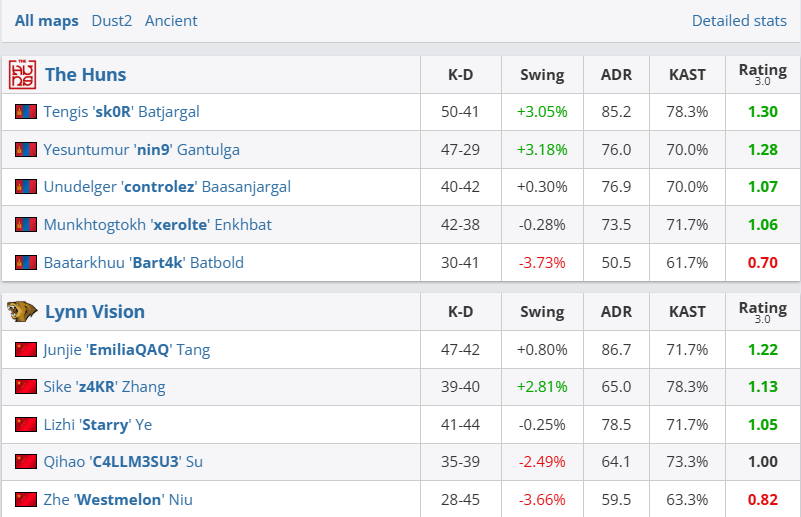Image resolution: width=801 pixels, height=517 pixels.
Task: Open Lizhi 'Starry' Ye's player profile
Action: click(x=97, y=425)
